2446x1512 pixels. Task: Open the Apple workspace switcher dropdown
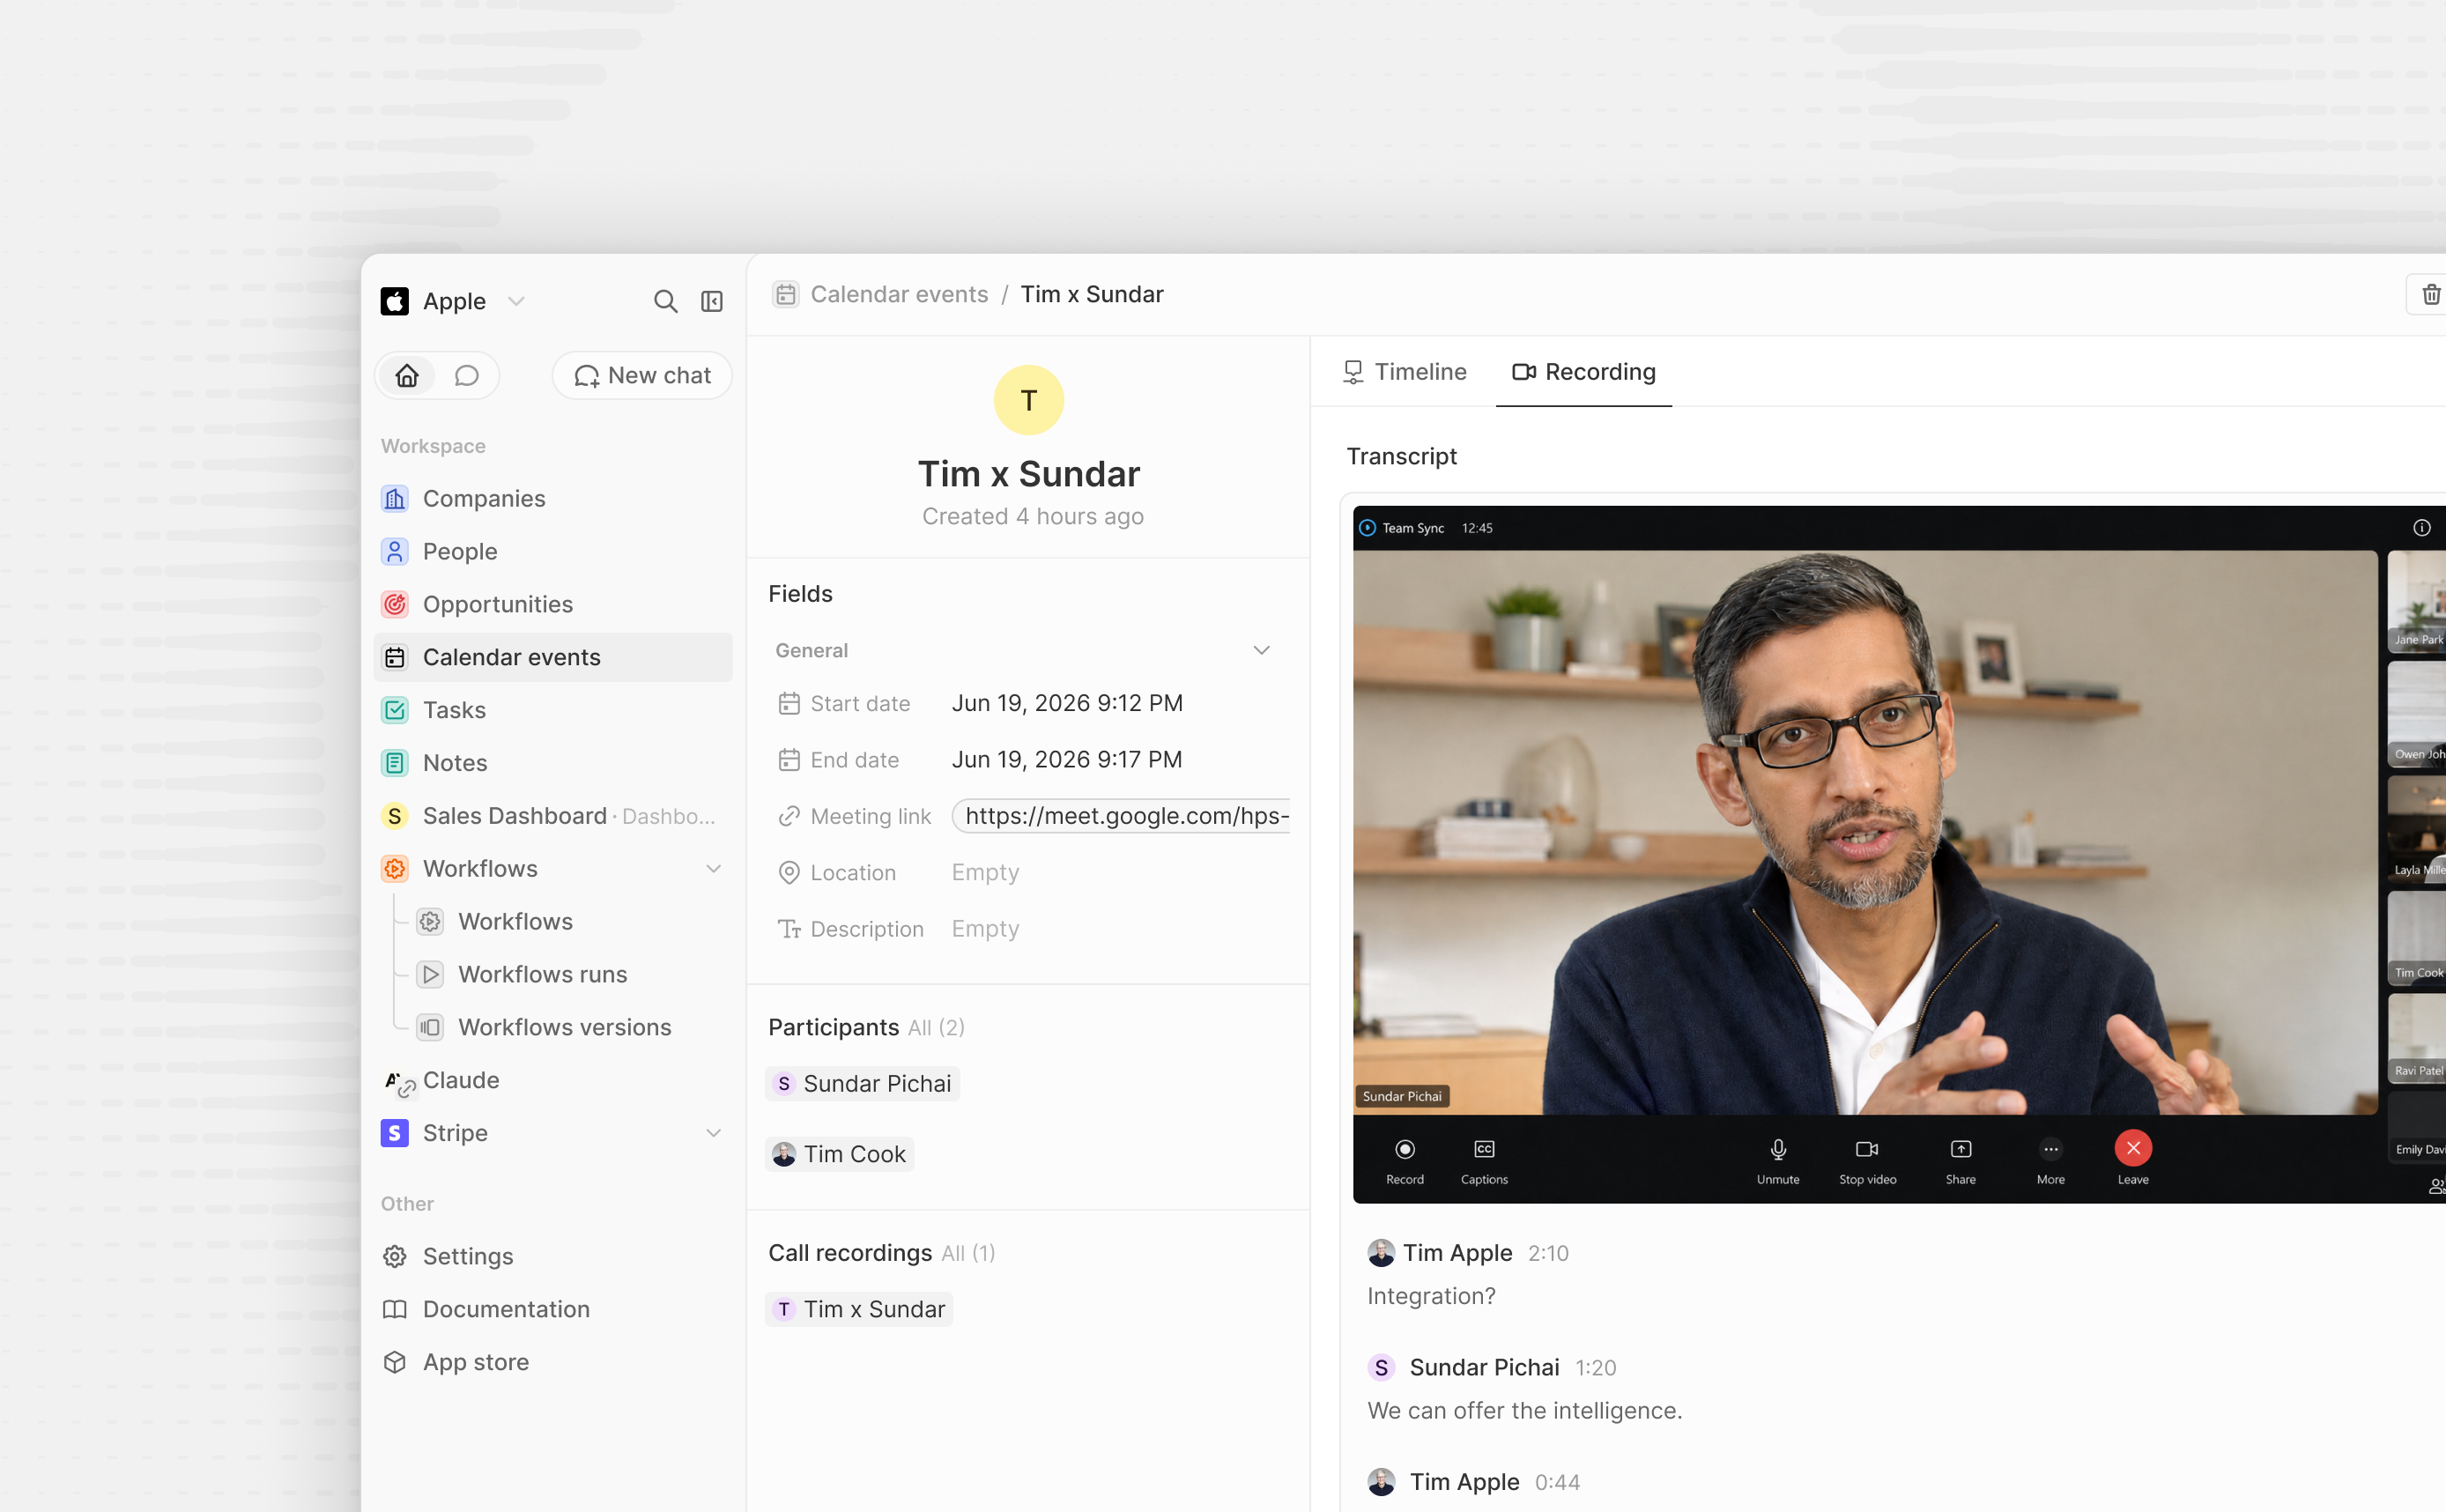453,301
